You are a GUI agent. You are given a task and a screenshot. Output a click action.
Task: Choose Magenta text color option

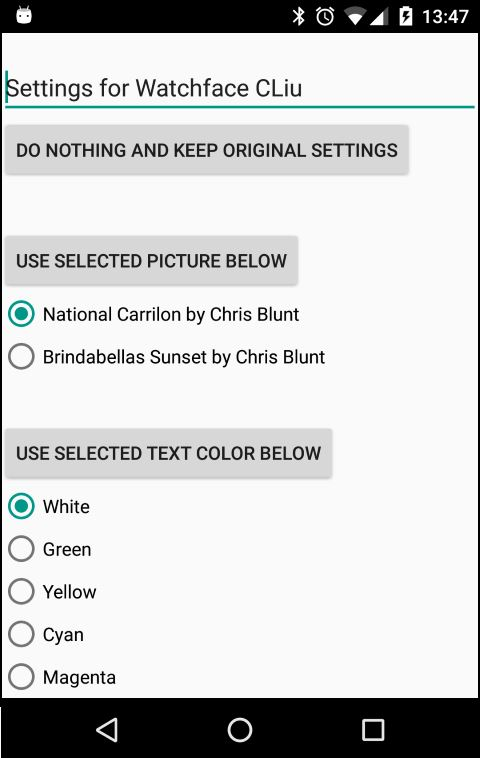(x=62, y=676)
